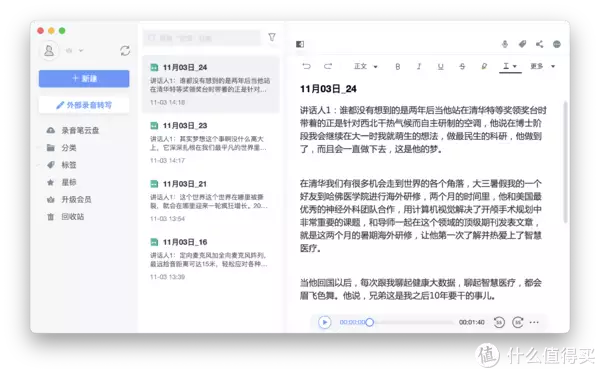Click the cloud icon beside 录音笔云盘
This screenshot has height=373, width=600.
[51, 130]
